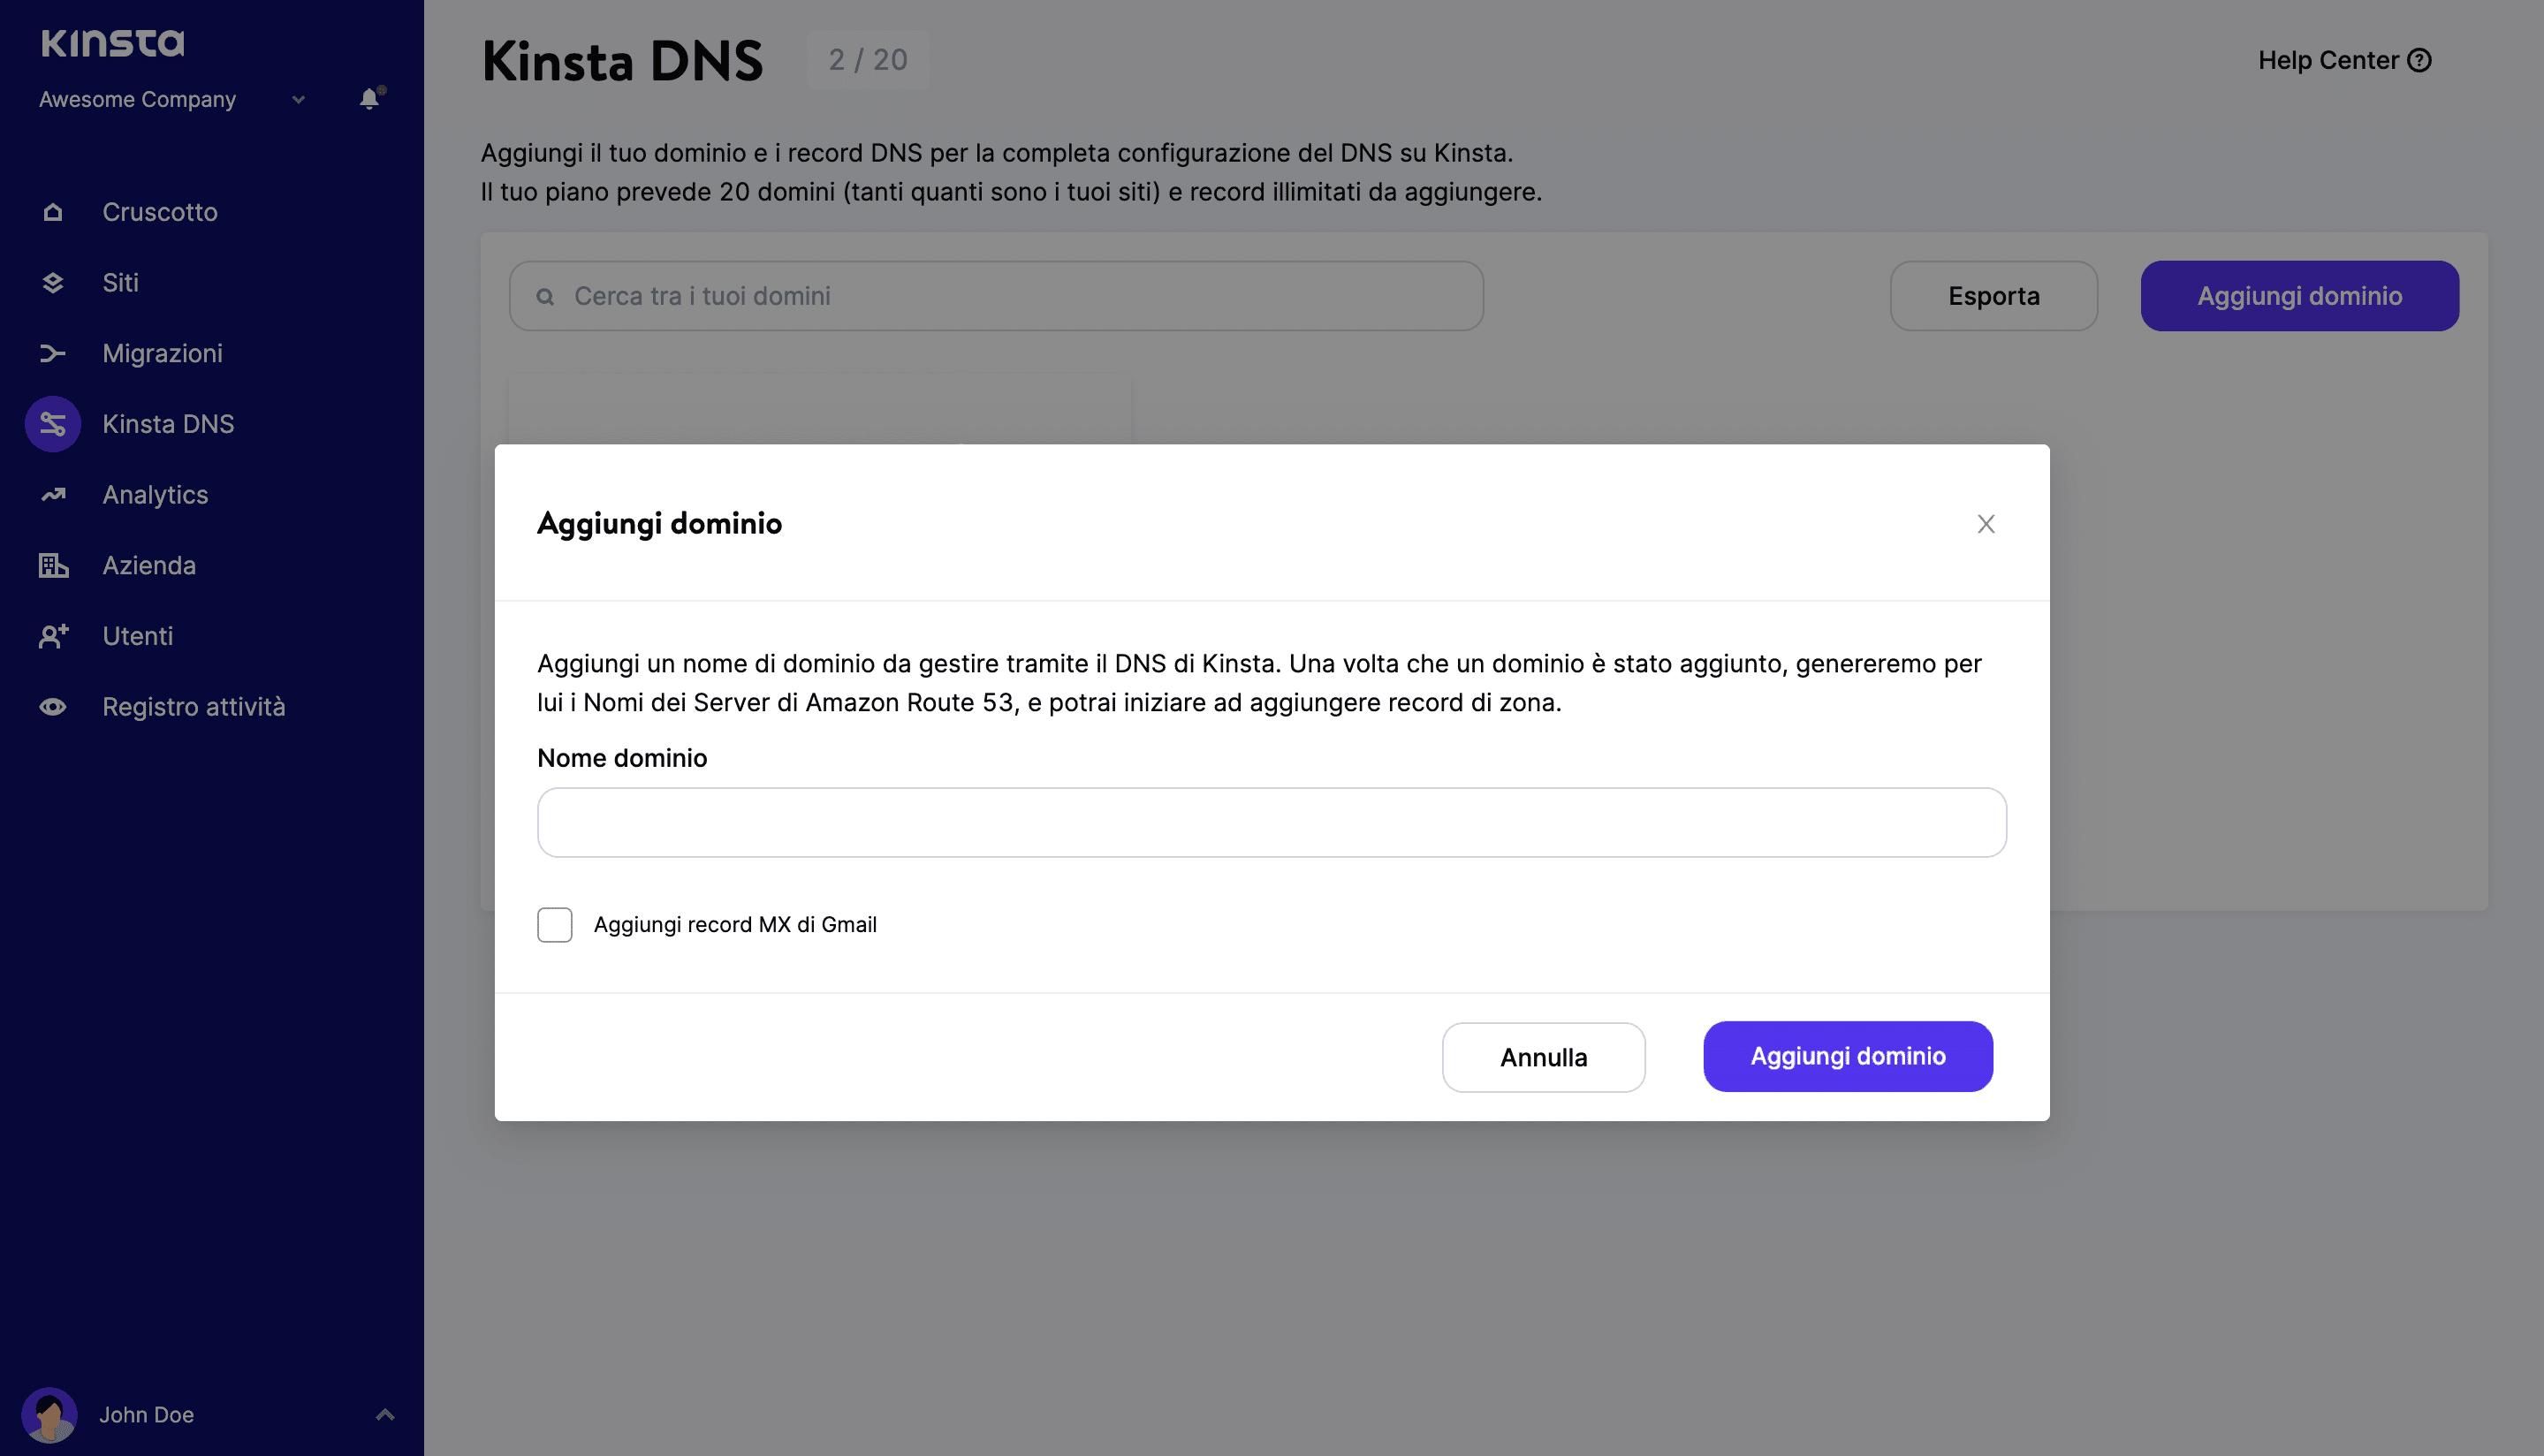
Task: Click the Annulla button
Action: pyautogui.click(x=1543, y=1057)
